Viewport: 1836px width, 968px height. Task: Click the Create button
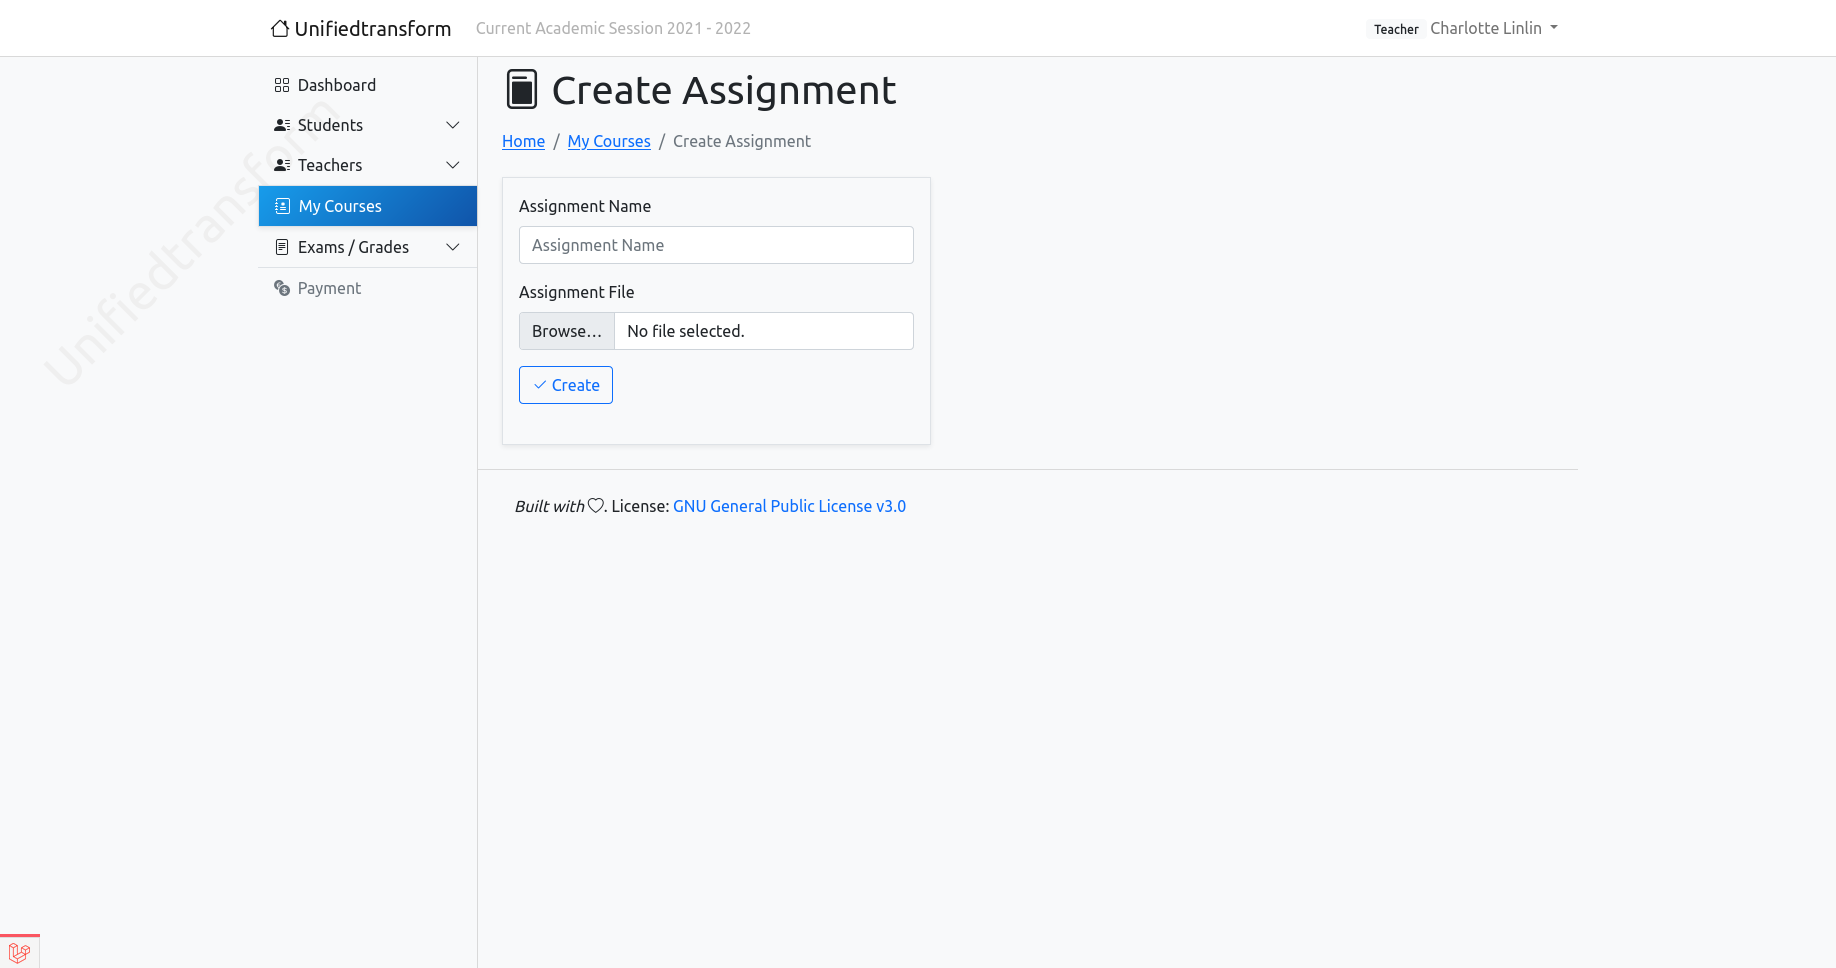click(x=566, y=385)
